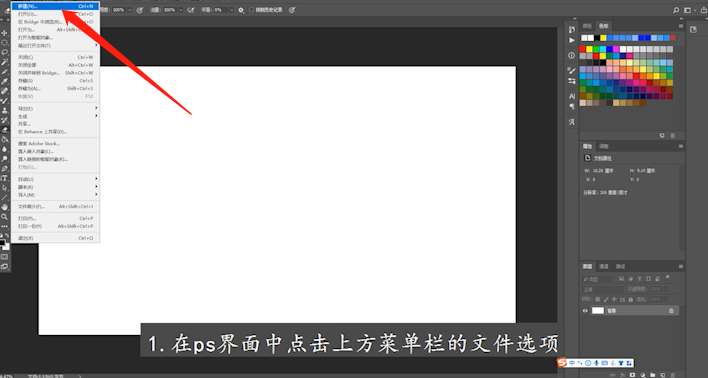Image resolution: width=708 pixels, height=378 pixels.
Task: Add layer mask from Layers panel footer
Action: (x=633, y=374)
